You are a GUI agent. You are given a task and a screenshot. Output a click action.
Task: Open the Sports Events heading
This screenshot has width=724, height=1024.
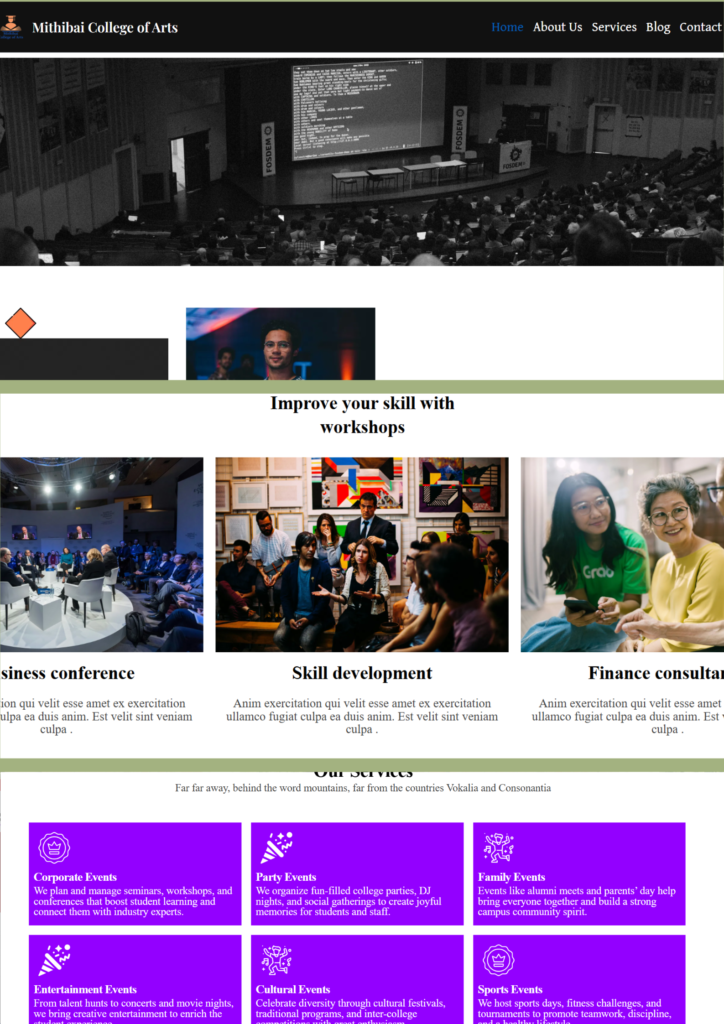point(510,989)
